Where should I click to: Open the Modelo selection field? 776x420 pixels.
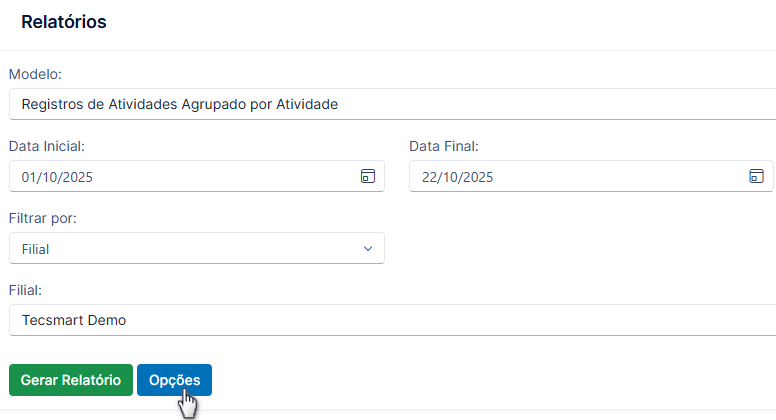[x=392, y=104]
